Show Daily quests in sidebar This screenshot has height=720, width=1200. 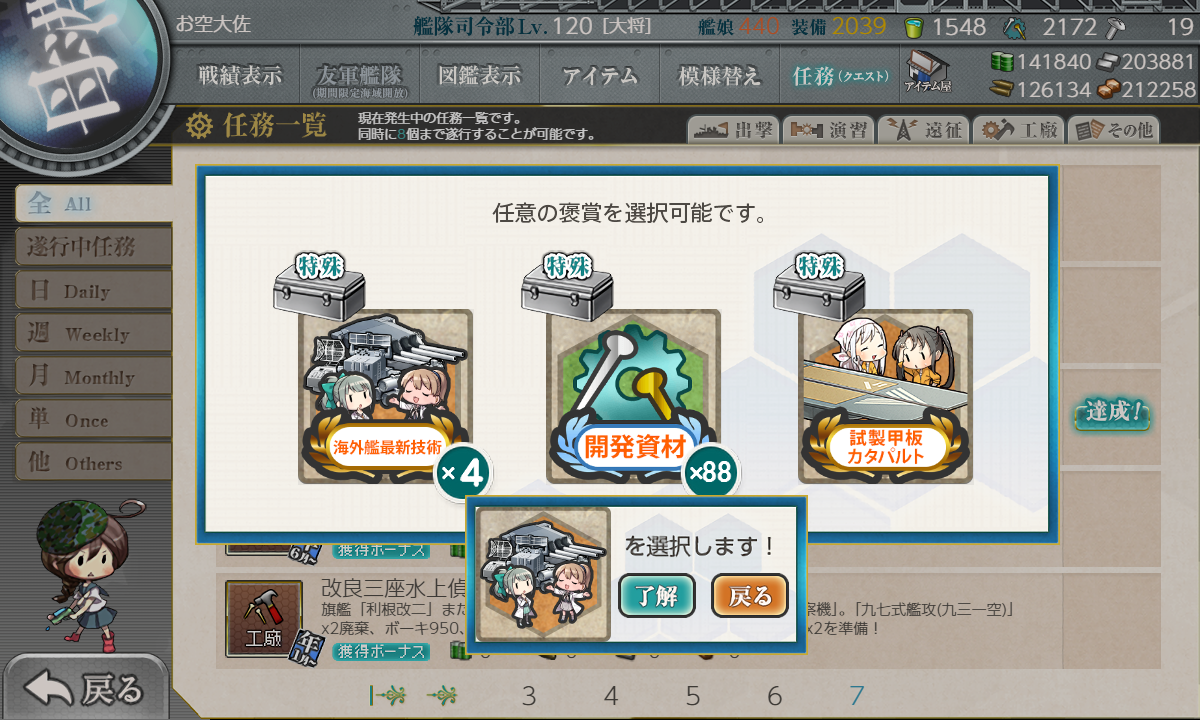point(92,291)
